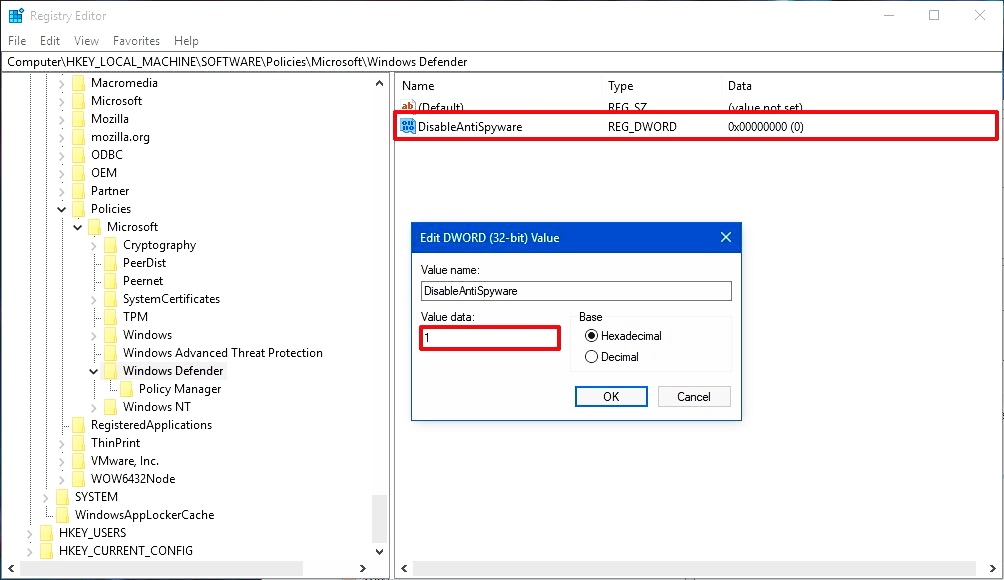Open the View menu
The height and width of the screenshot is (580, 1004).
point(86,40)
